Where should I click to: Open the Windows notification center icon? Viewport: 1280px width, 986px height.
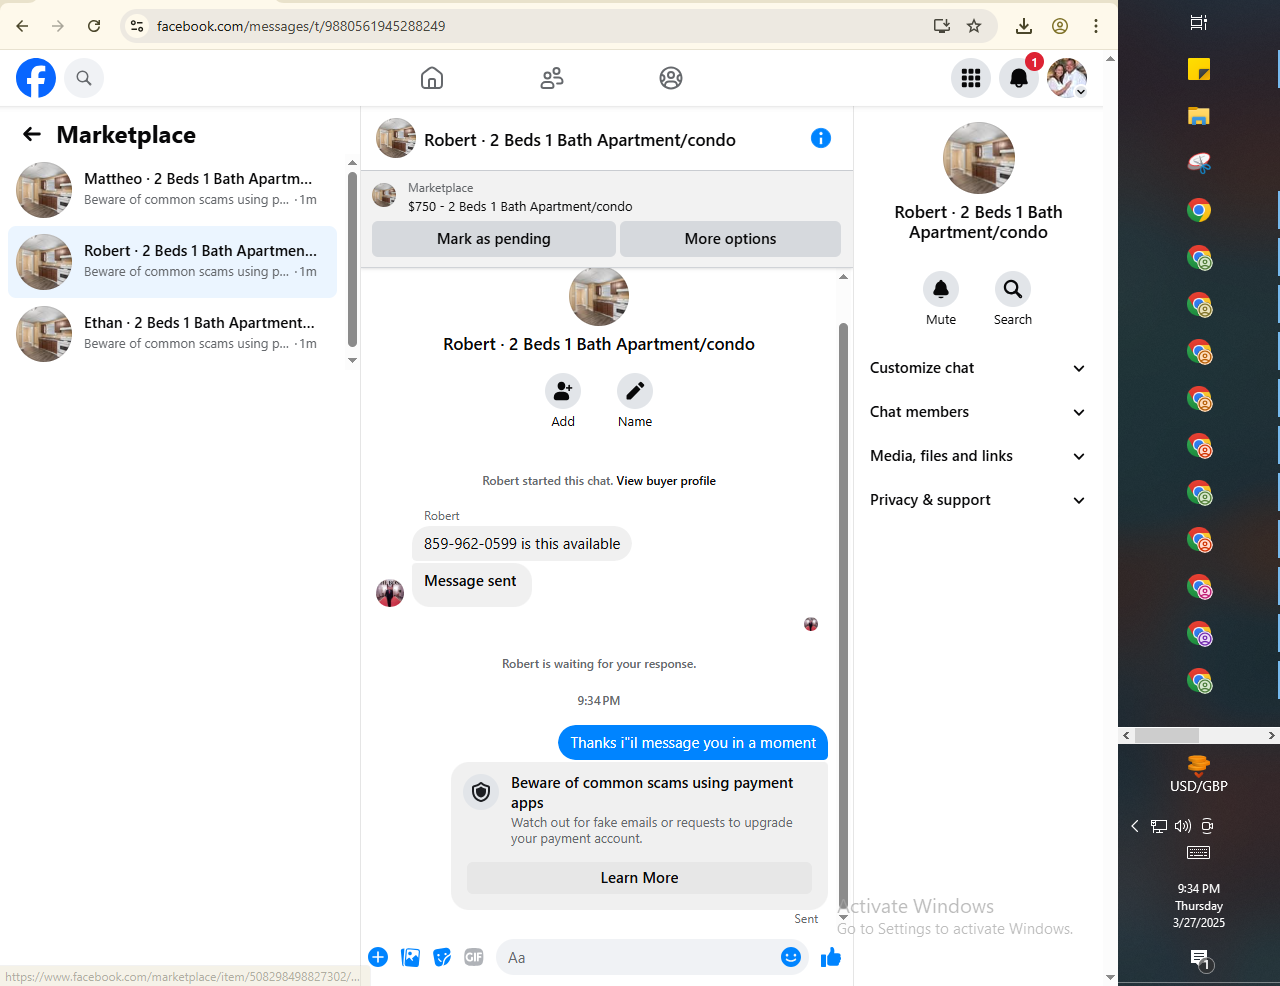[1201, 959]
